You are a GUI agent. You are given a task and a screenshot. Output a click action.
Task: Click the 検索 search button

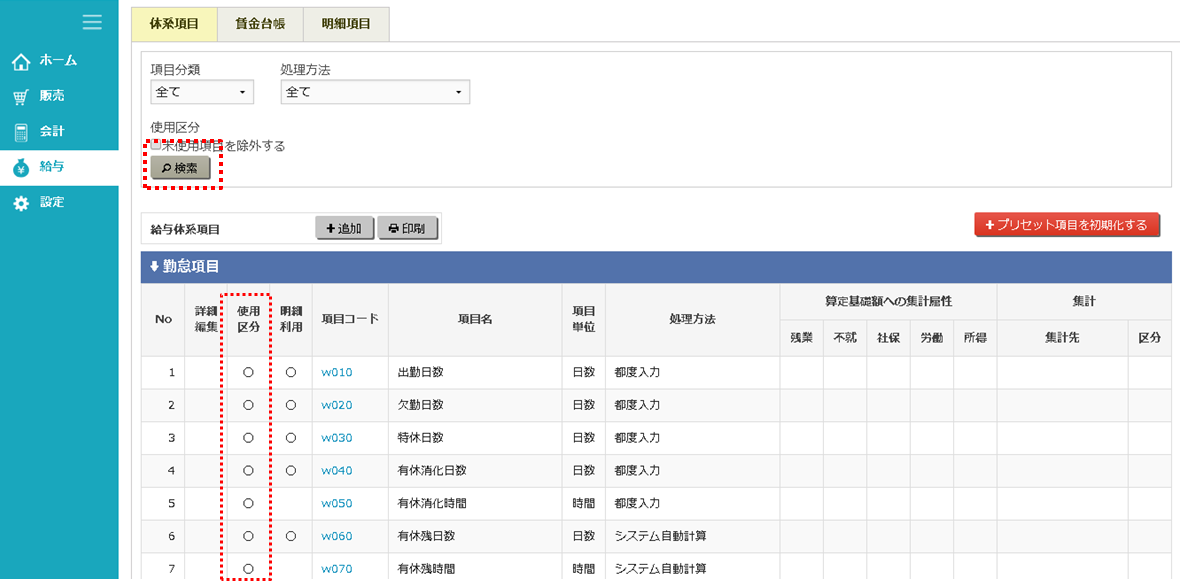[181, 168]
